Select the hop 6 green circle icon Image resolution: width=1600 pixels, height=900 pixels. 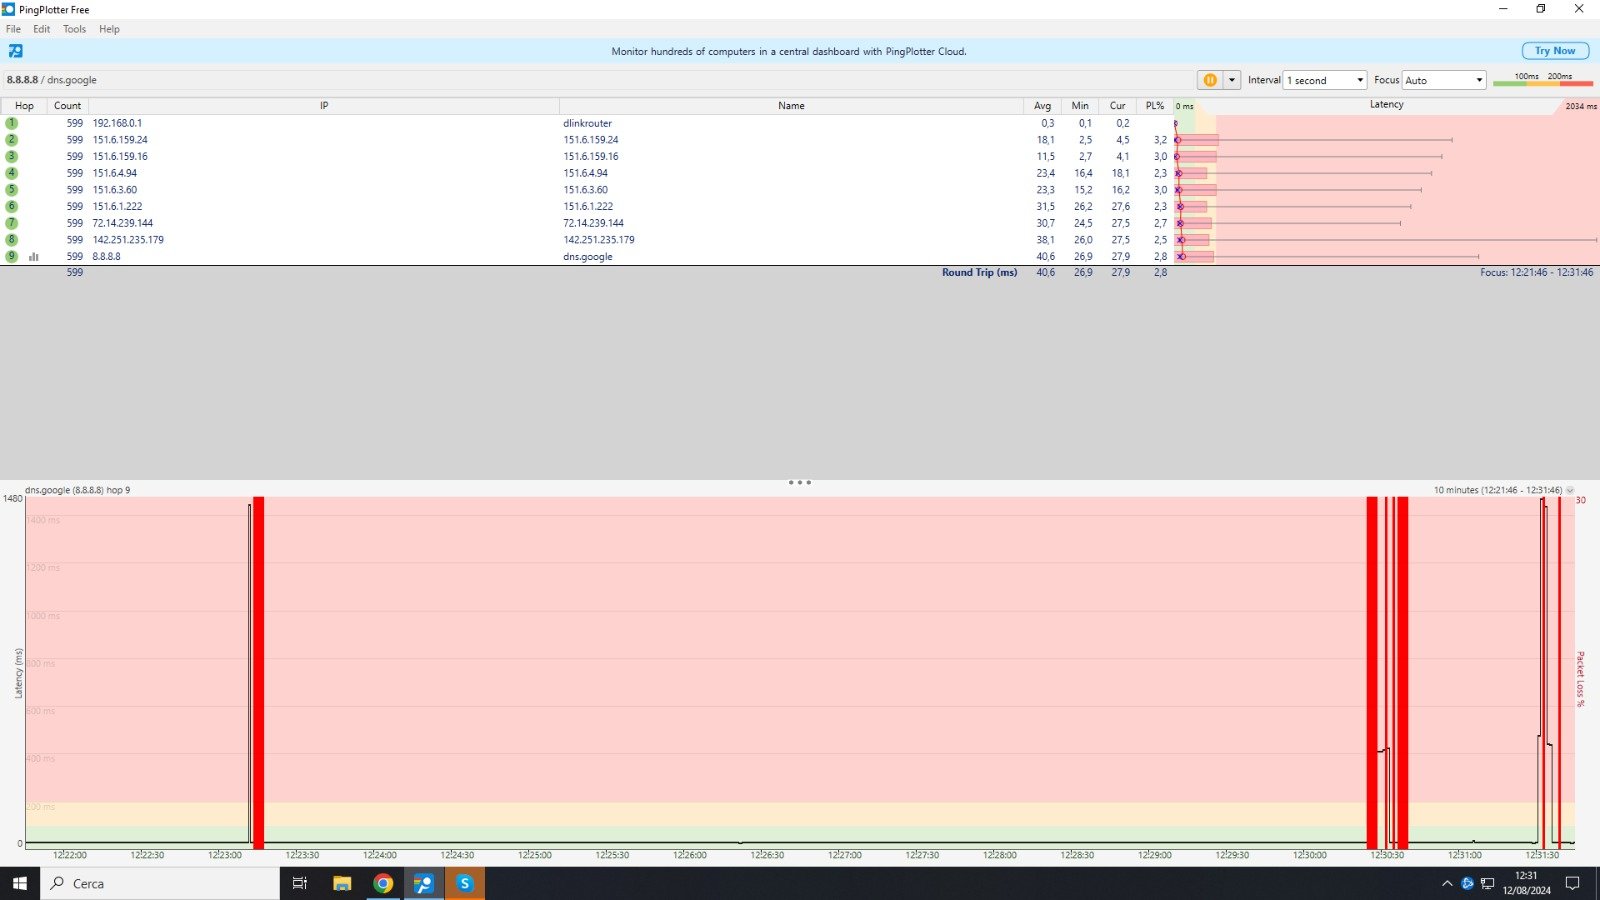tap(12, 206)
